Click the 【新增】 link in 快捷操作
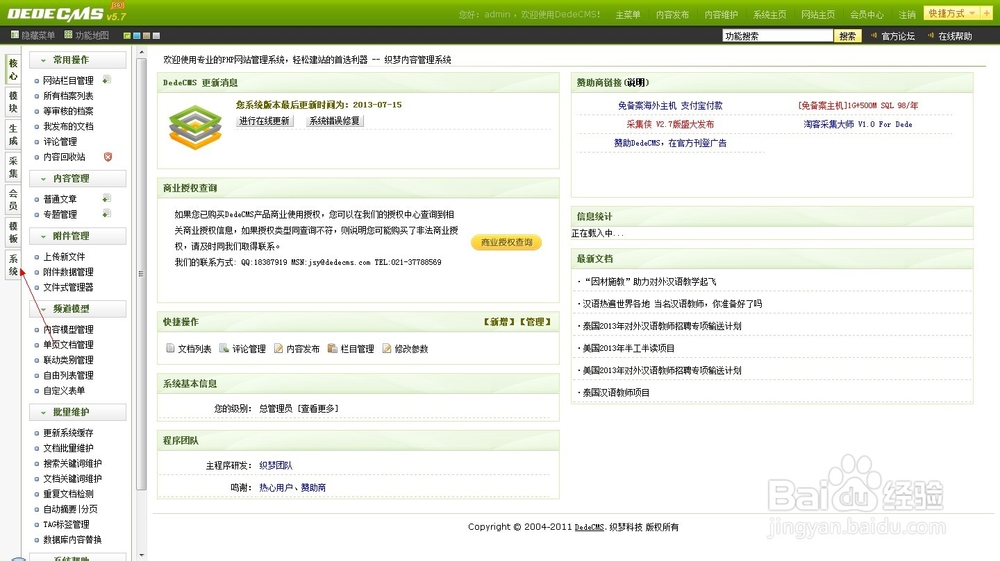The width and height of the screenshot is (1000, 561). tap(499, 322)
